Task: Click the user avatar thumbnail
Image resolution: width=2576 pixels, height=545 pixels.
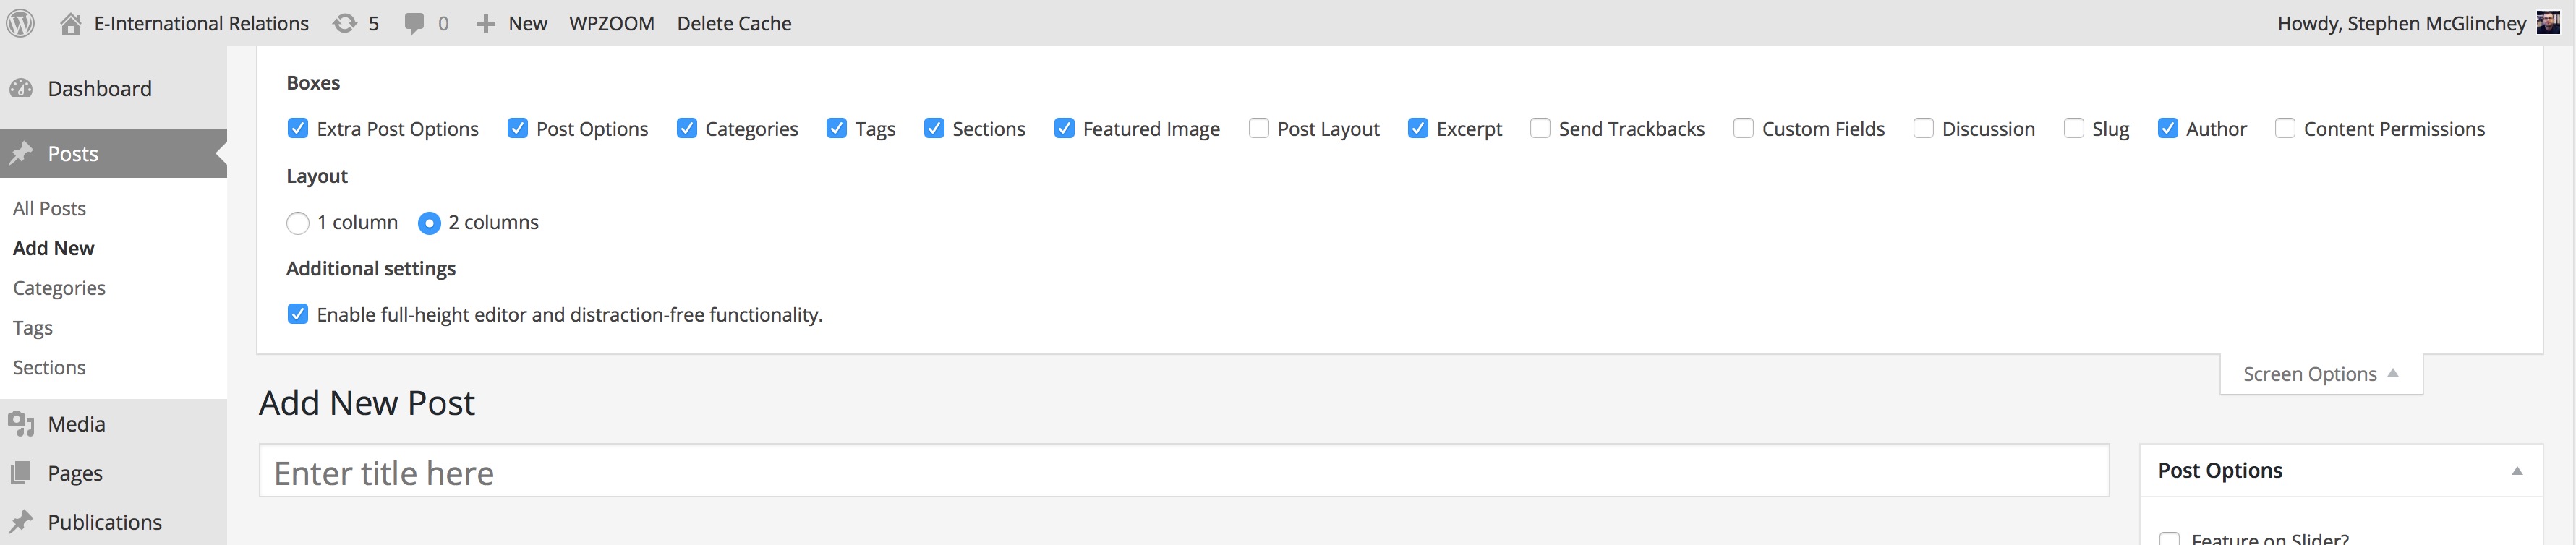Action: click(x=2549, y=22)
